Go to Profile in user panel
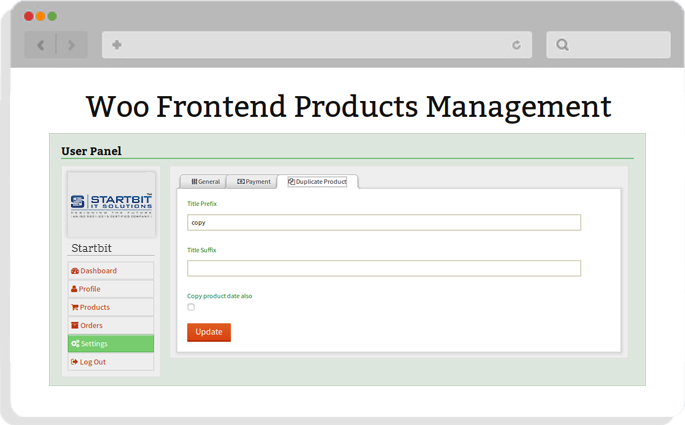Image resolution: width=685 pixels, height=425 pixels. click(x=110, y=289)
